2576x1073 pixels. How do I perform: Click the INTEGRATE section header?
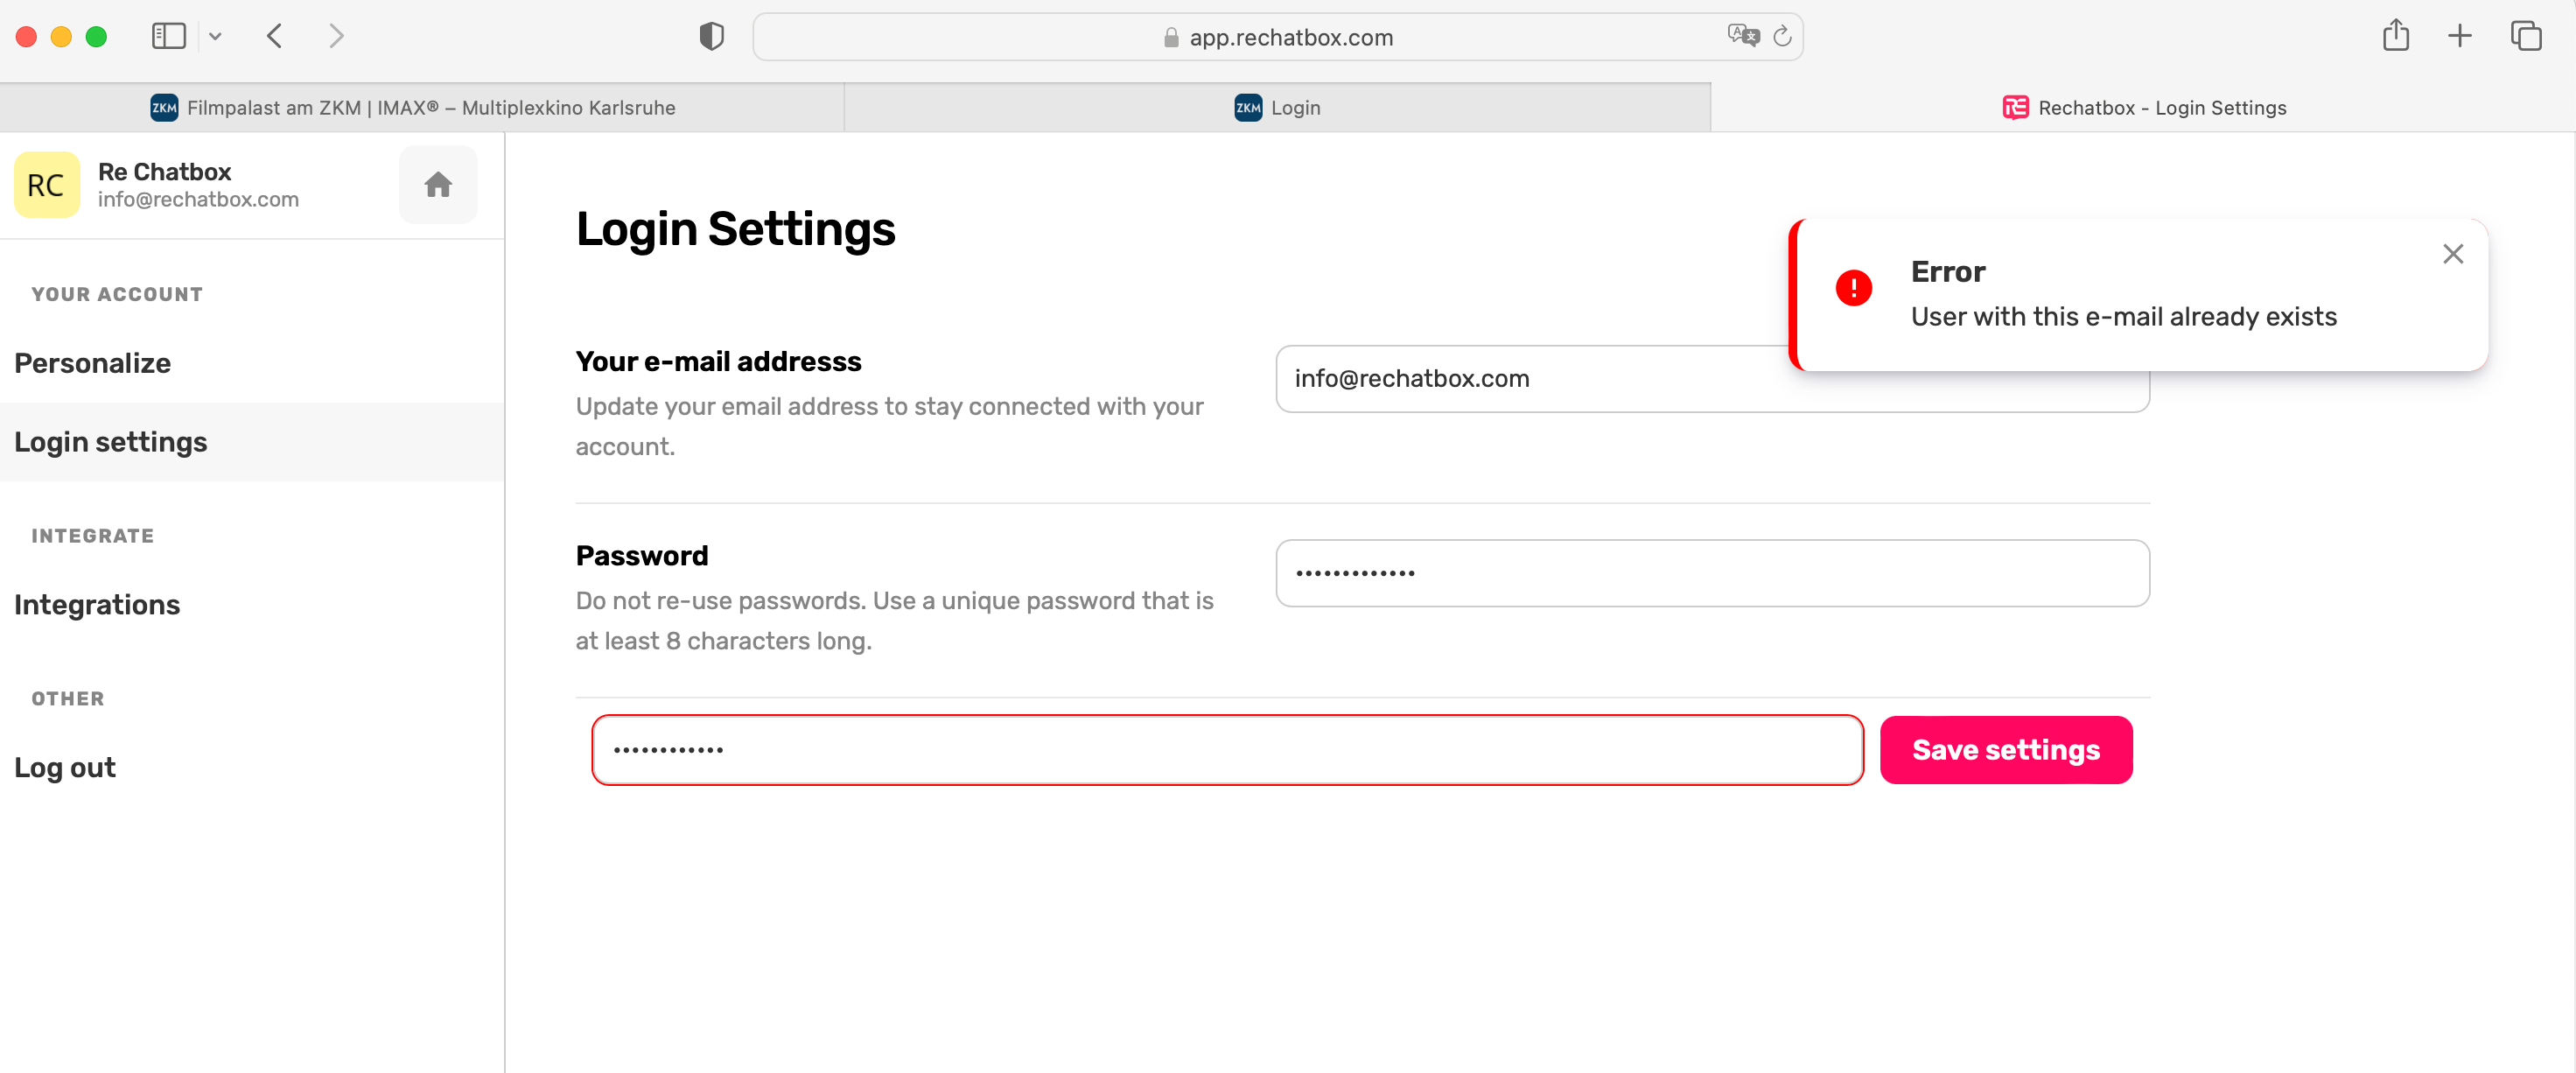pyautogui.click(x=93, y=536)
